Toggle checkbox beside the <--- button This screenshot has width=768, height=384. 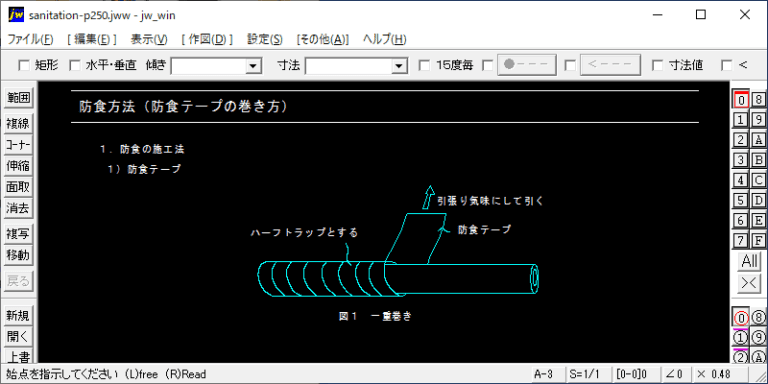pyautogui.click(x=570, y=65)
